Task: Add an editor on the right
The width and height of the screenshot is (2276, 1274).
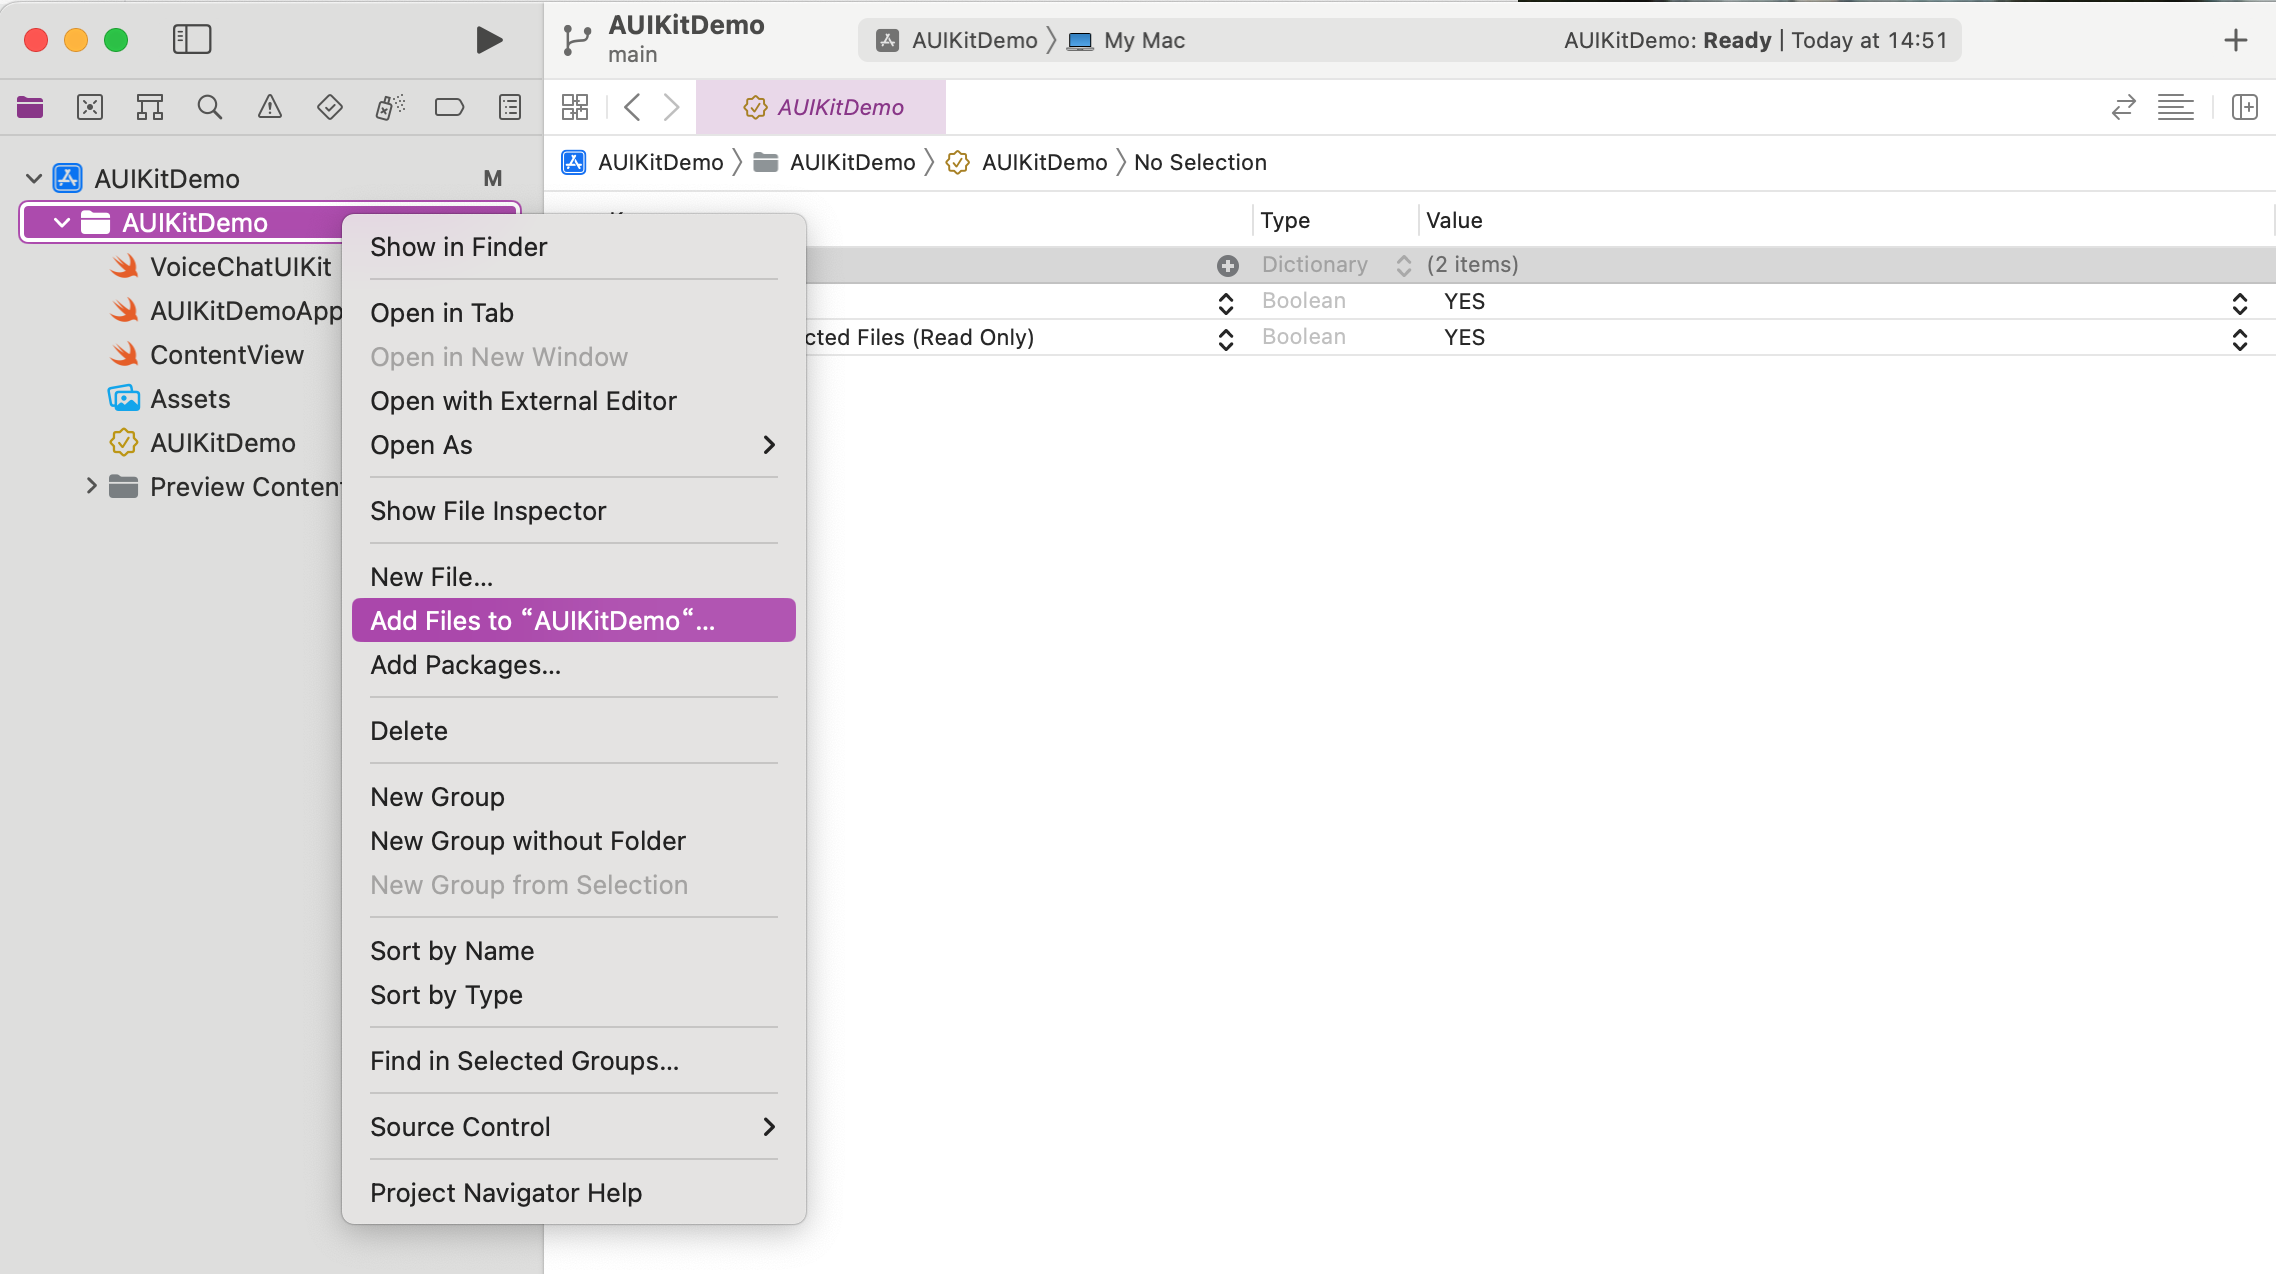Action: point(2245,107)
